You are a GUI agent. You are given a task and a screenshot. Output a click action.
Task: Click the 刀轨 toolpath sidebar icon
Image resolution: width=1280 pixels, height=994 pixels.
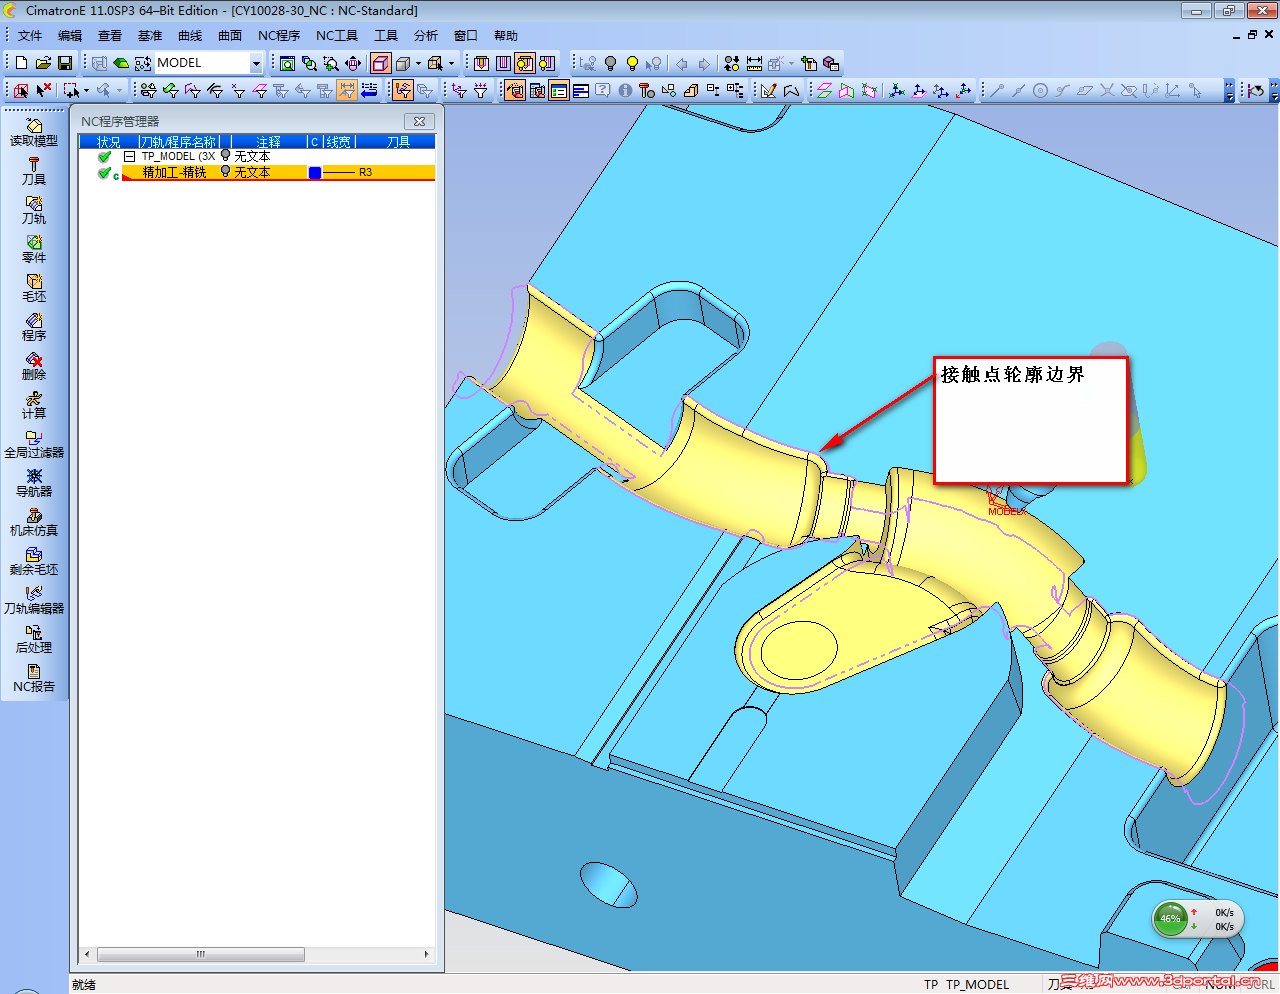click(x=34, y=210)
